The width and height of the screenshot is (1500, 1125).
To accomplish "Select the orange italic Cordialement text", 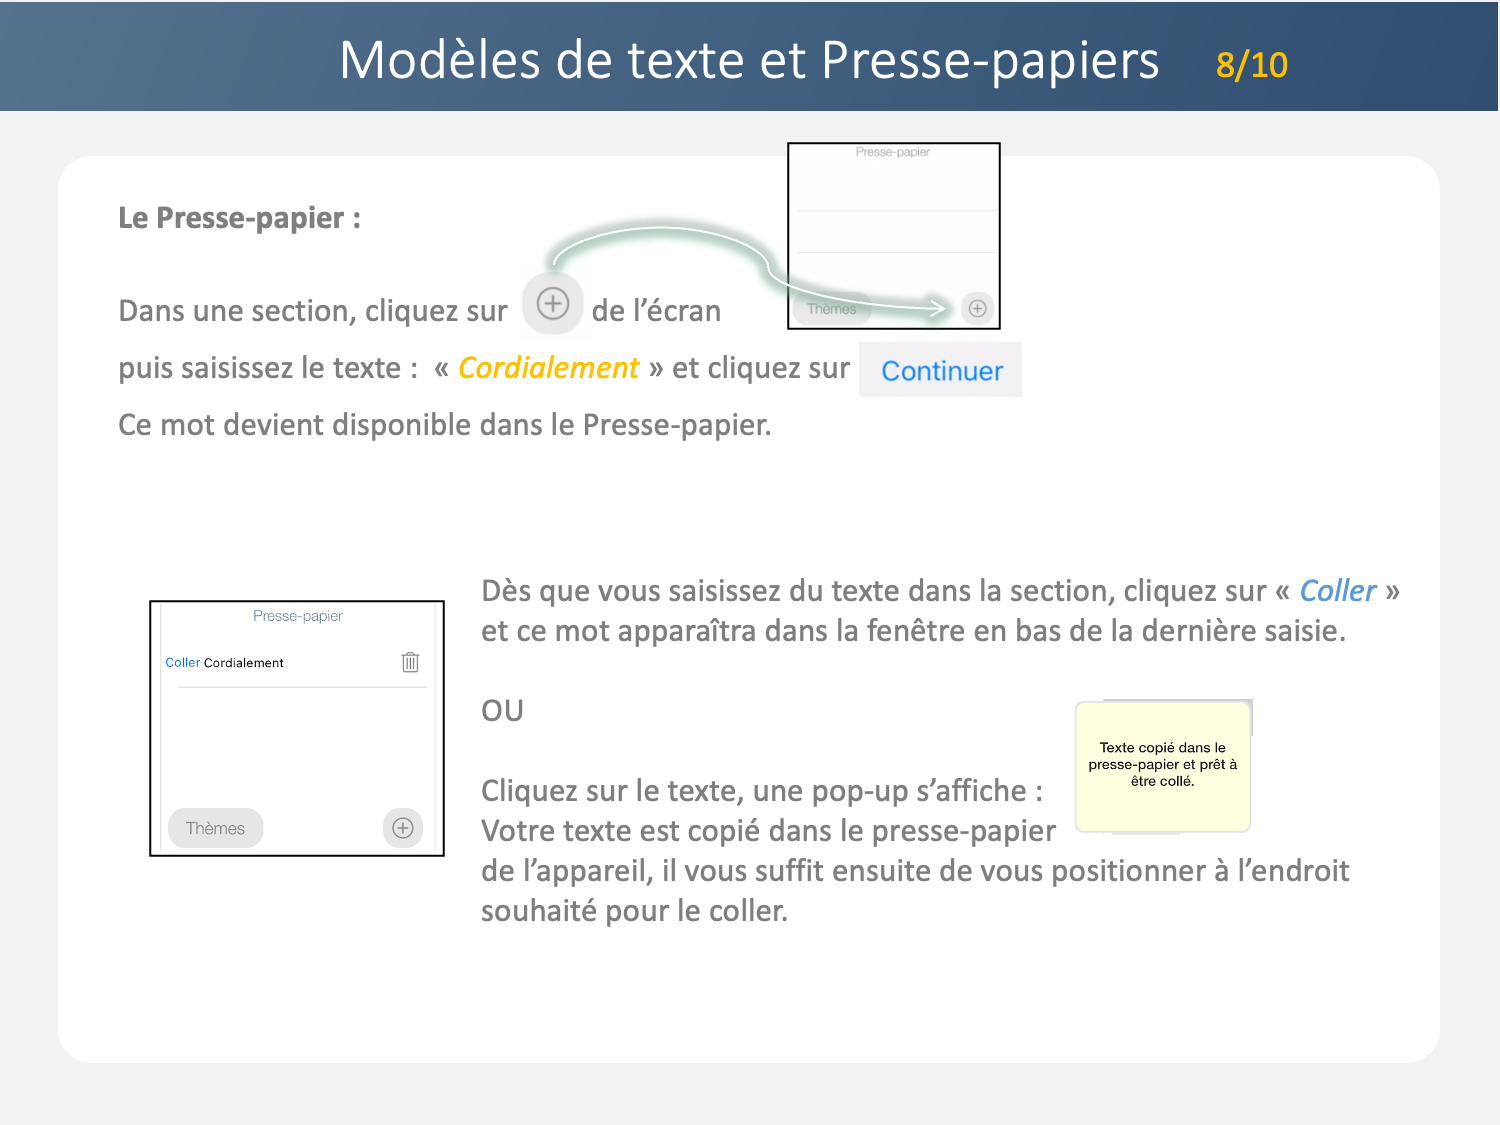I will click(548, 368).
